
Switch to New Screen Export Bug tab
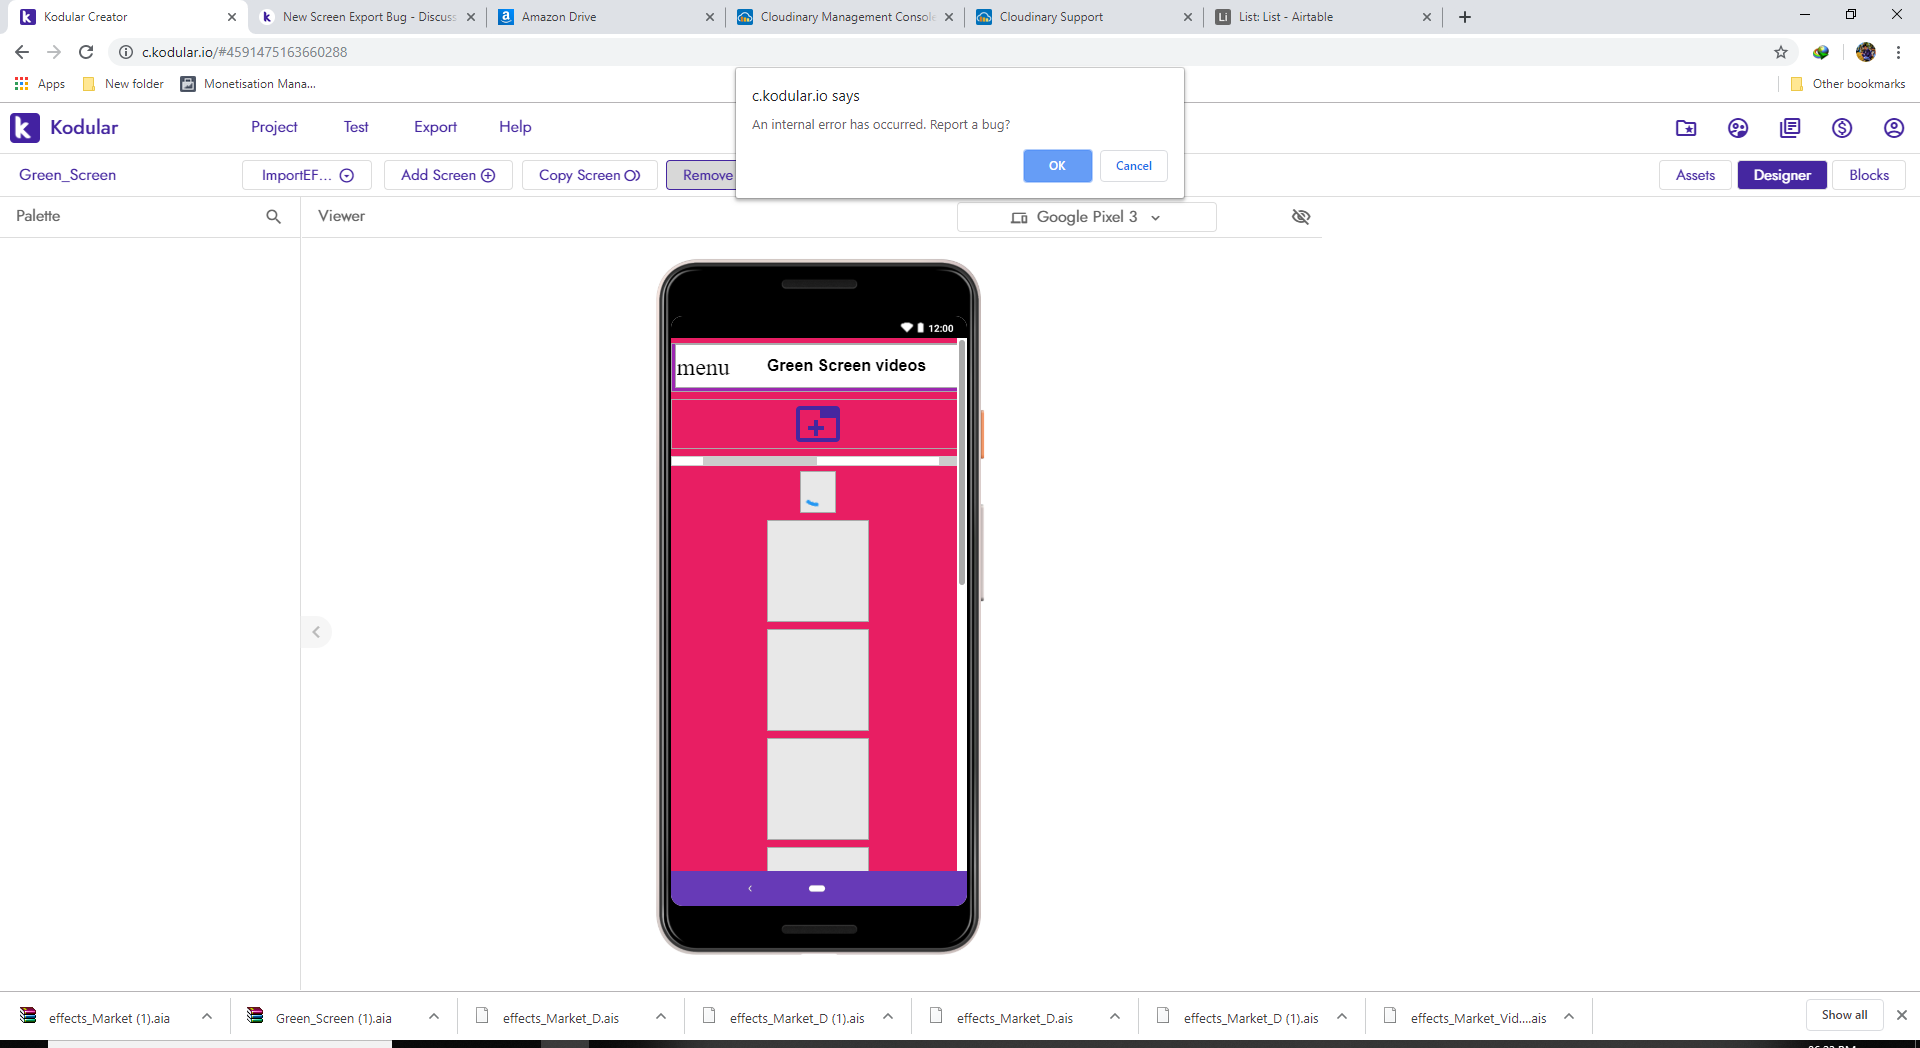(366, 17)
